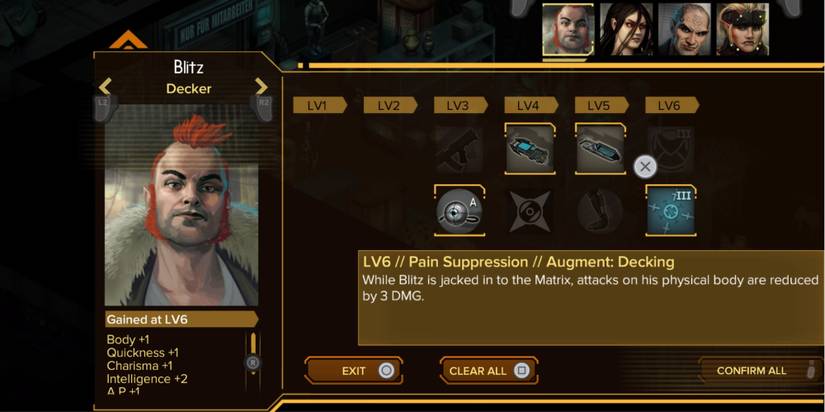
Task: Click the CONFIRM ALL button
Action: (x=751, y=370)
